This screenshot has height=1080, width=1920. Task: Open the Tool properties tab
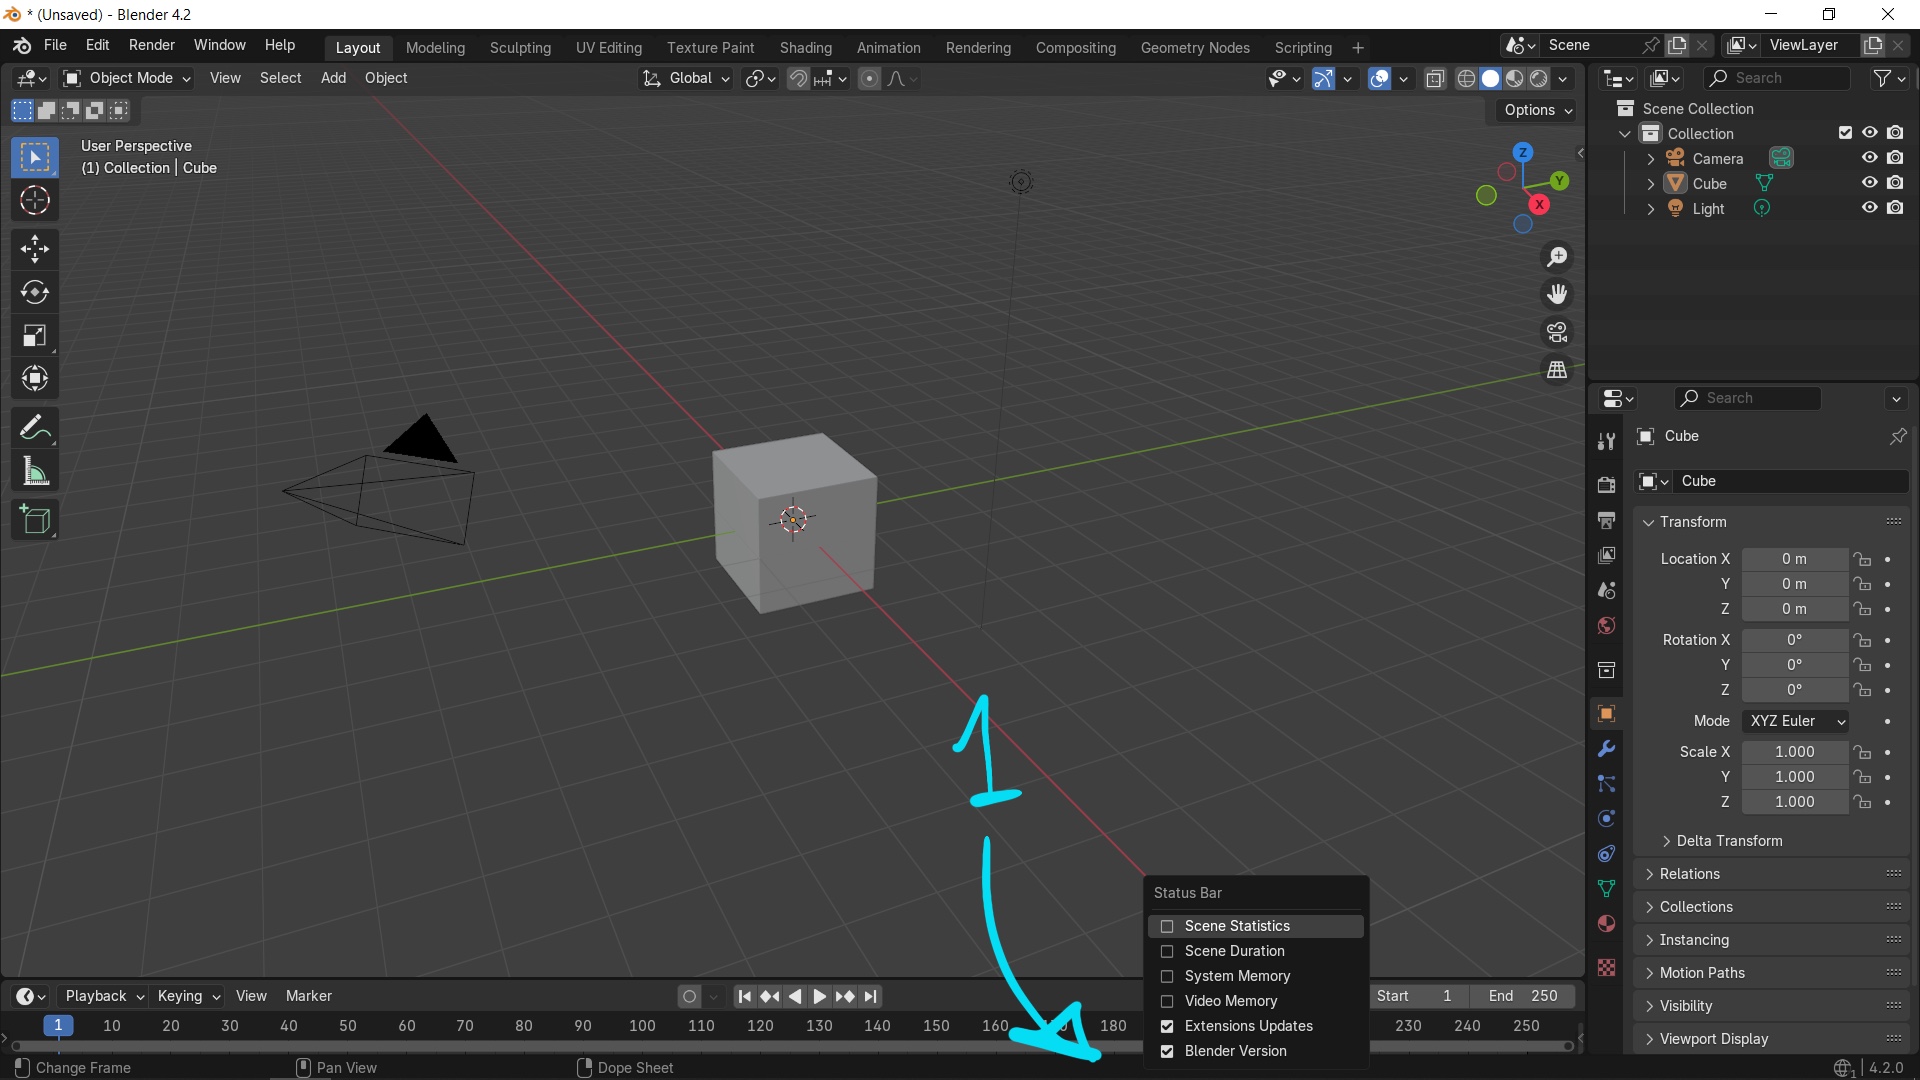pyautogui.click(x=1607, y=441)
